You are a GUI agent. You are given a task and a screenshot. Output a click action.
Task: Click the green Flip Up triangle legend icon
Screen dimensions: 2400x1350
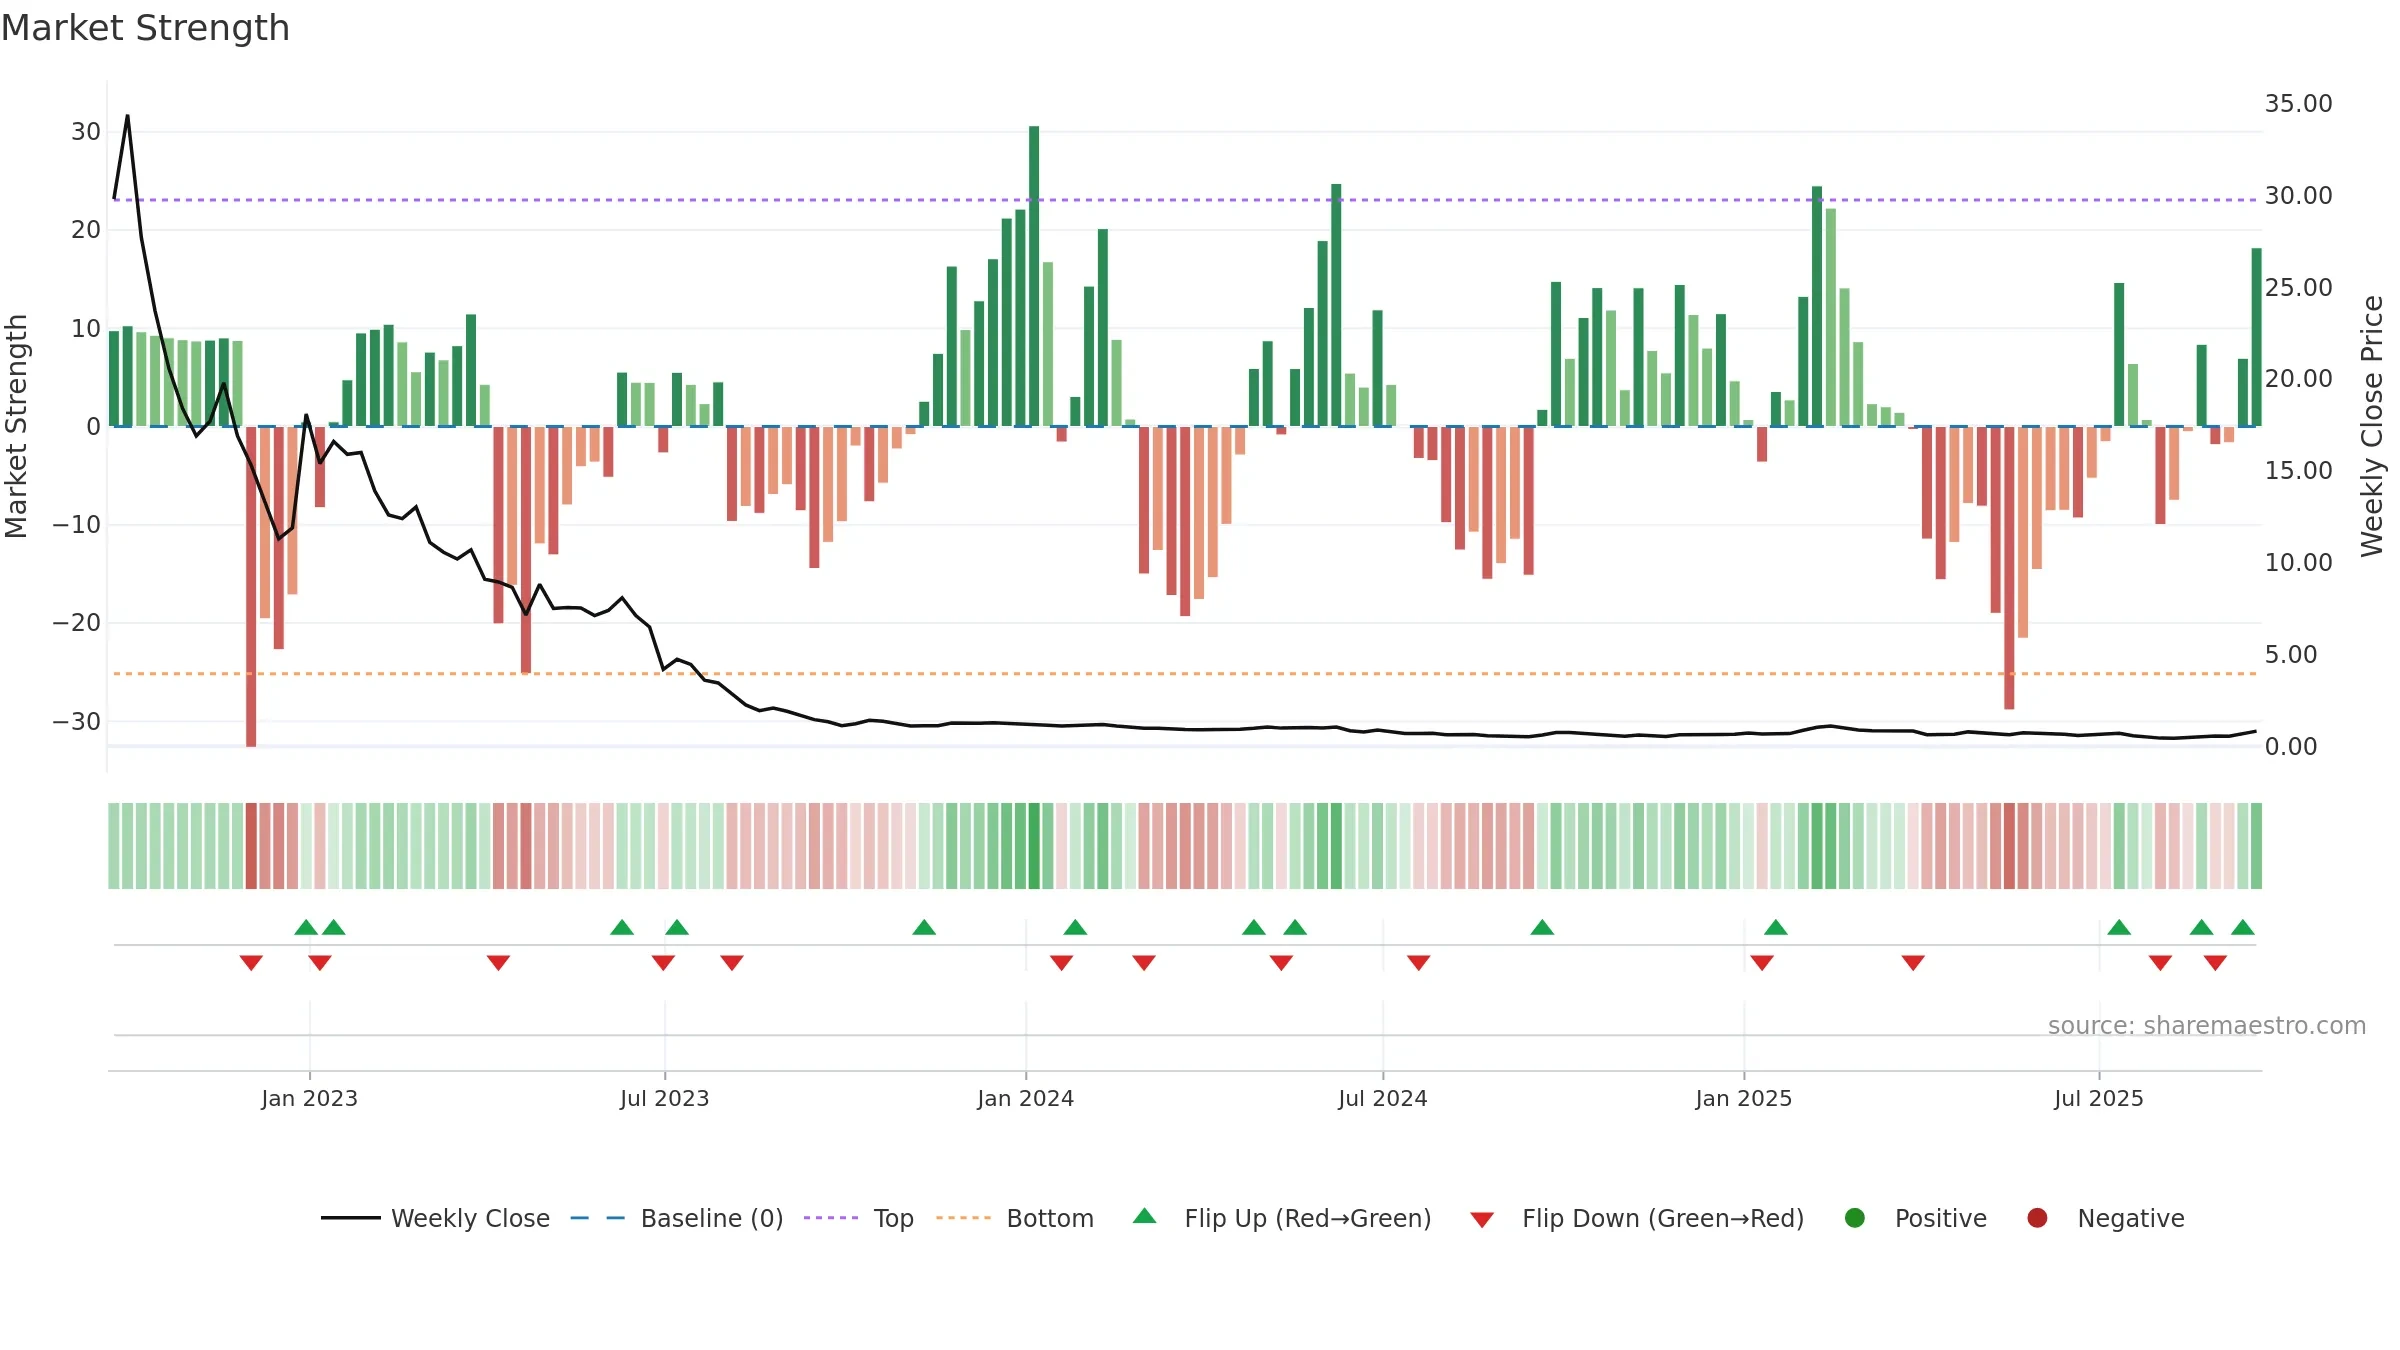pos(1145,1216)
